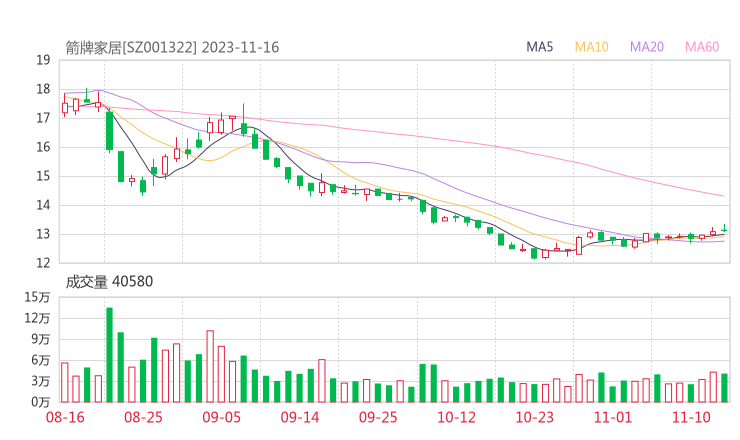This screenshot has width=740, height=440.
Task: Click the pink MA60 line's right end
Action: (x=723, y=195)
